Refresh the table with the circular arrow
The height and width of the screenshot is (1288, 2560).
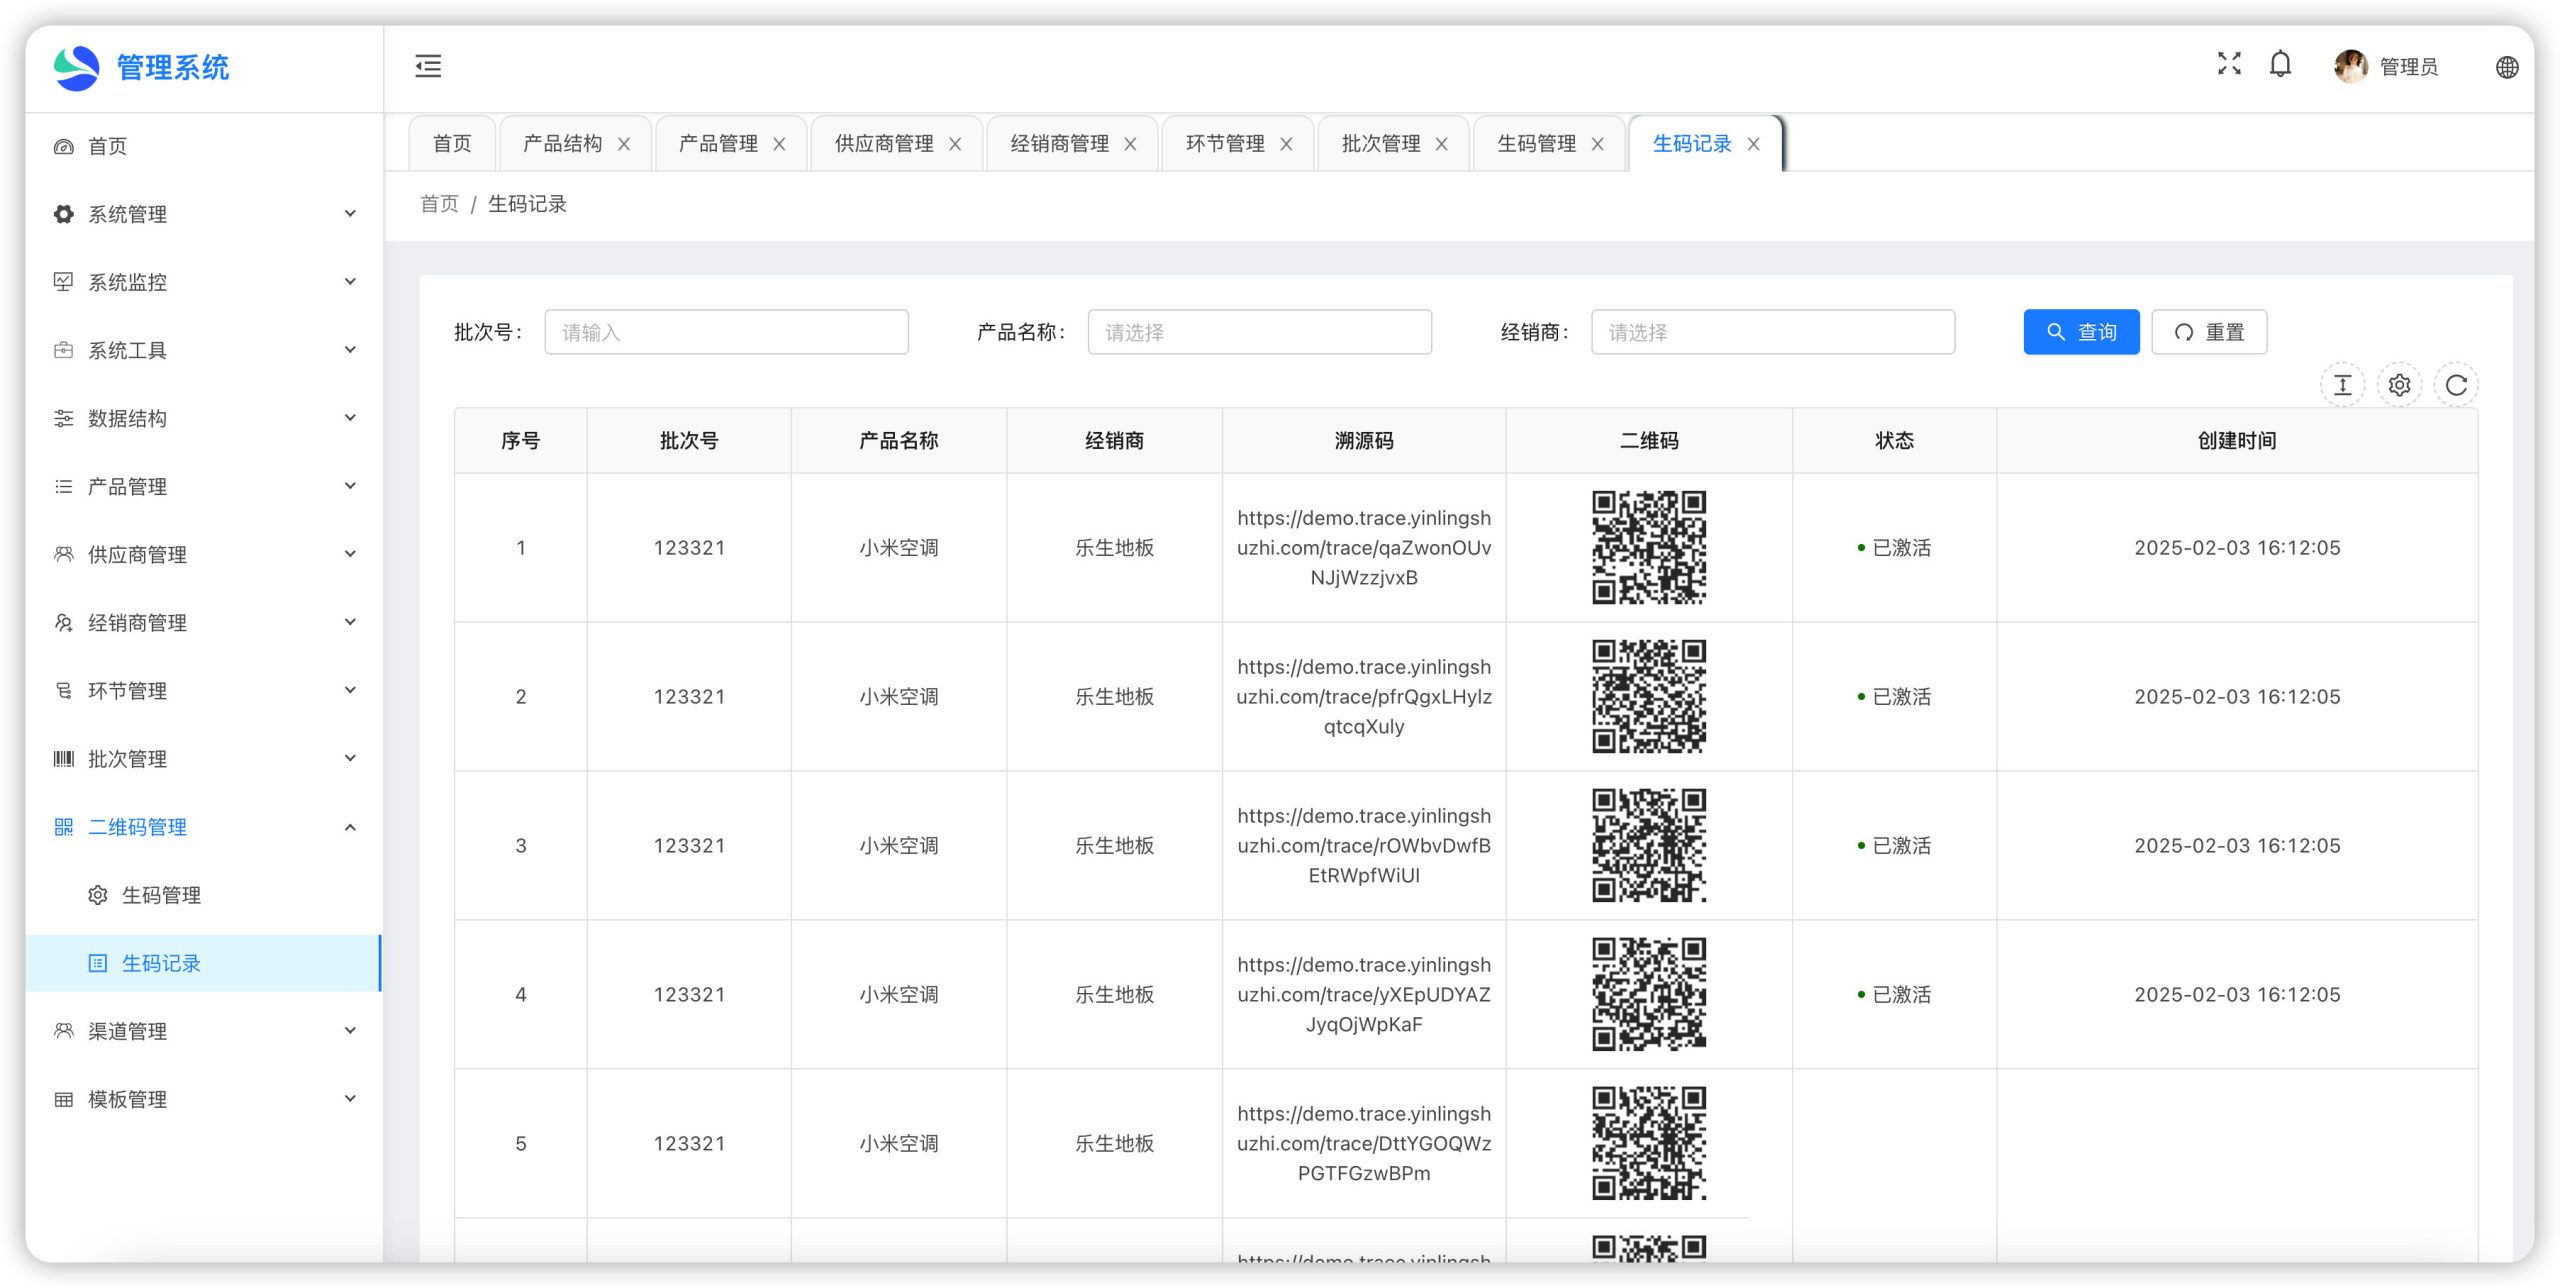pos(2456,385)
